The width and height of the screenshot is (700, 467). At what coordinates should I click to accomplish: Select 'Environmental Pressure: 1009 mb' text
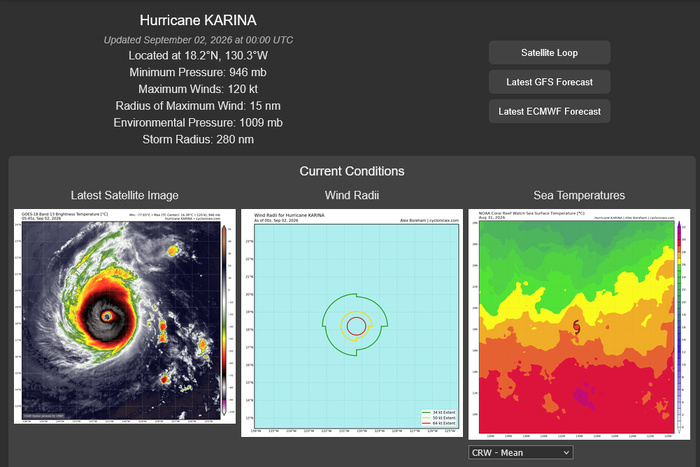pos(198,123)
